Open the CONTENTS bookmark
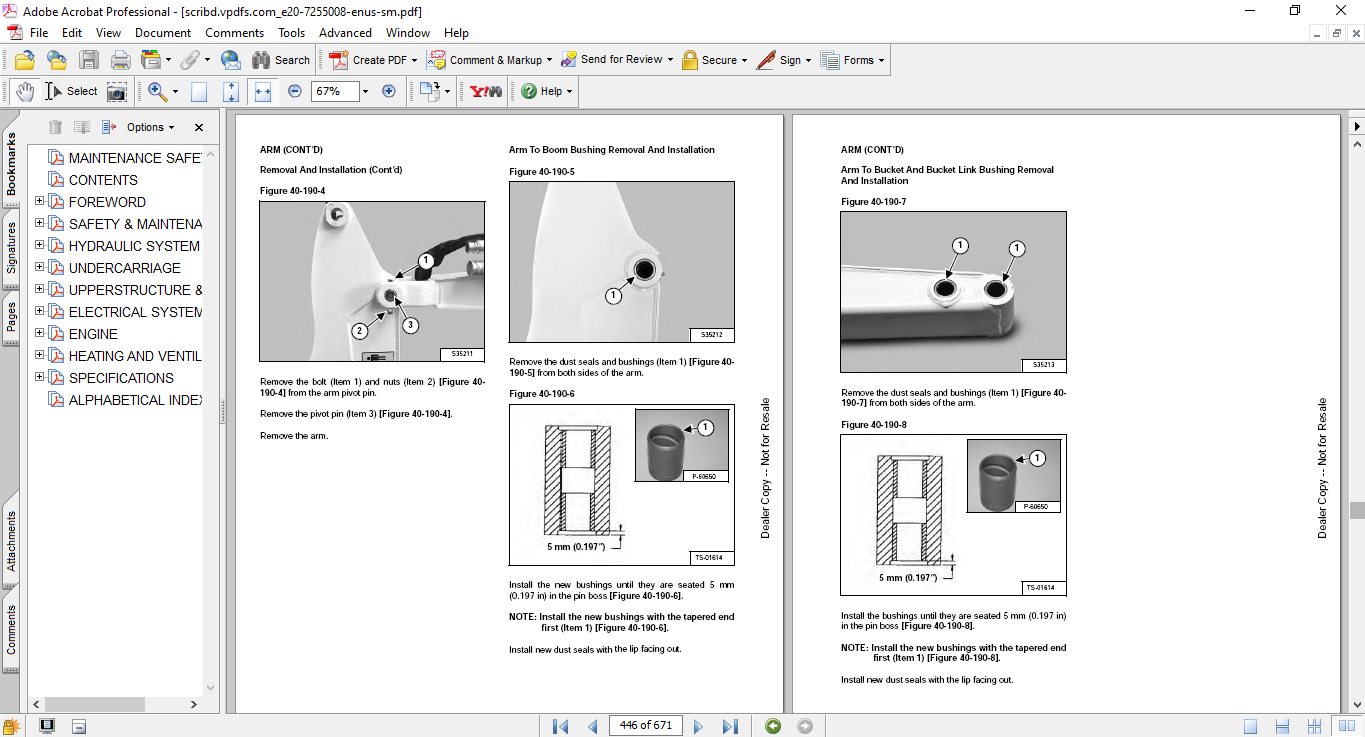This screenshot has height=737, width=1365. [103, 180]
